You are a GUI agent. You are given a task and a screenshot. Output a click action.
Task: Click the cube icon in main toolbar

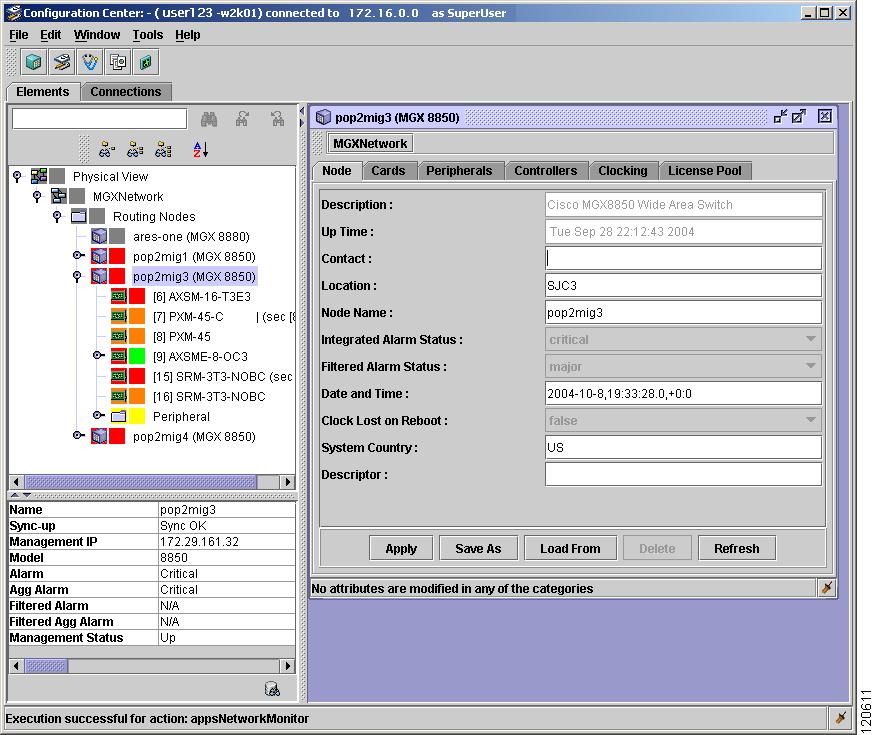33,62
